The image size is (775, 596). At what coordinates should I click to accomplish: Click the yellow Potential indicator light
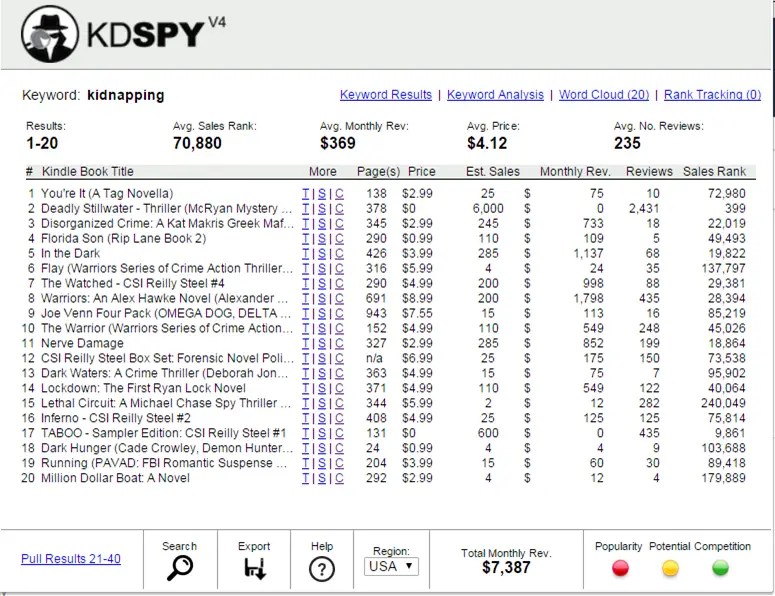pyautogui.click(x=670, y=568)
